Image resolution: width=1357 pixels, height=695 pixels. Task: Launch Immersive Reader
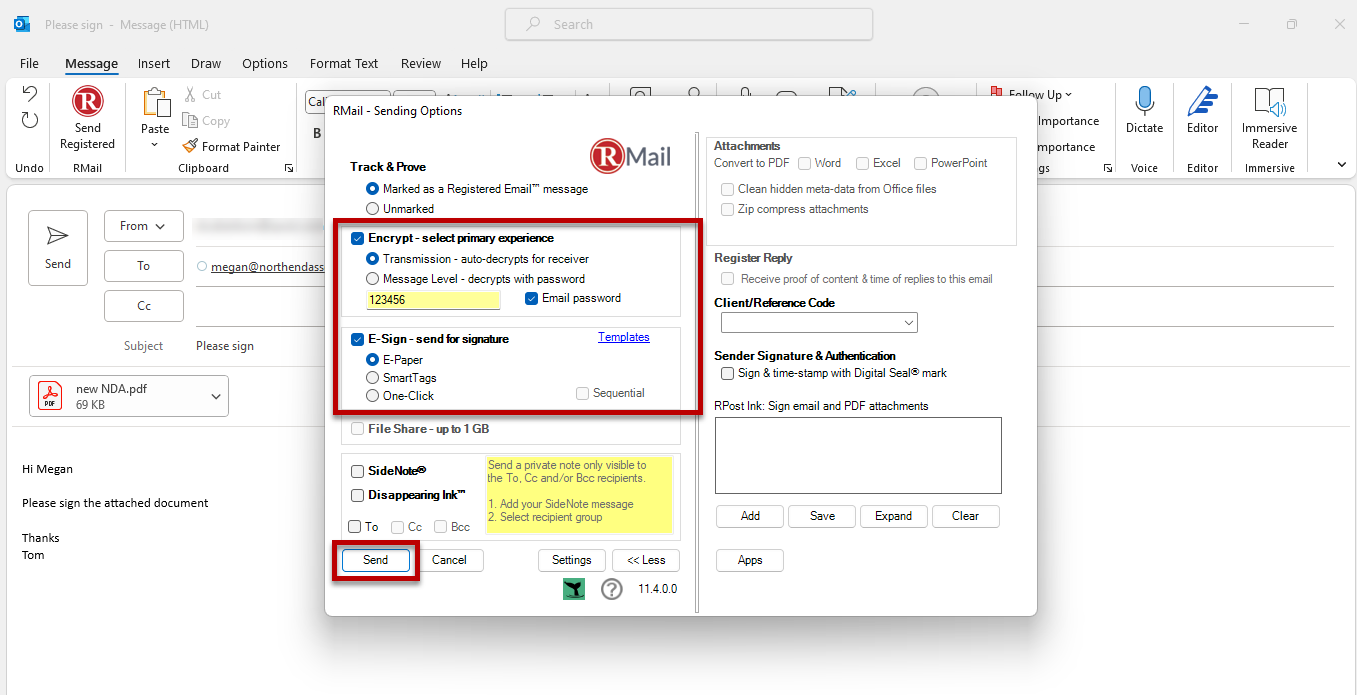(x=1269, y=102)
